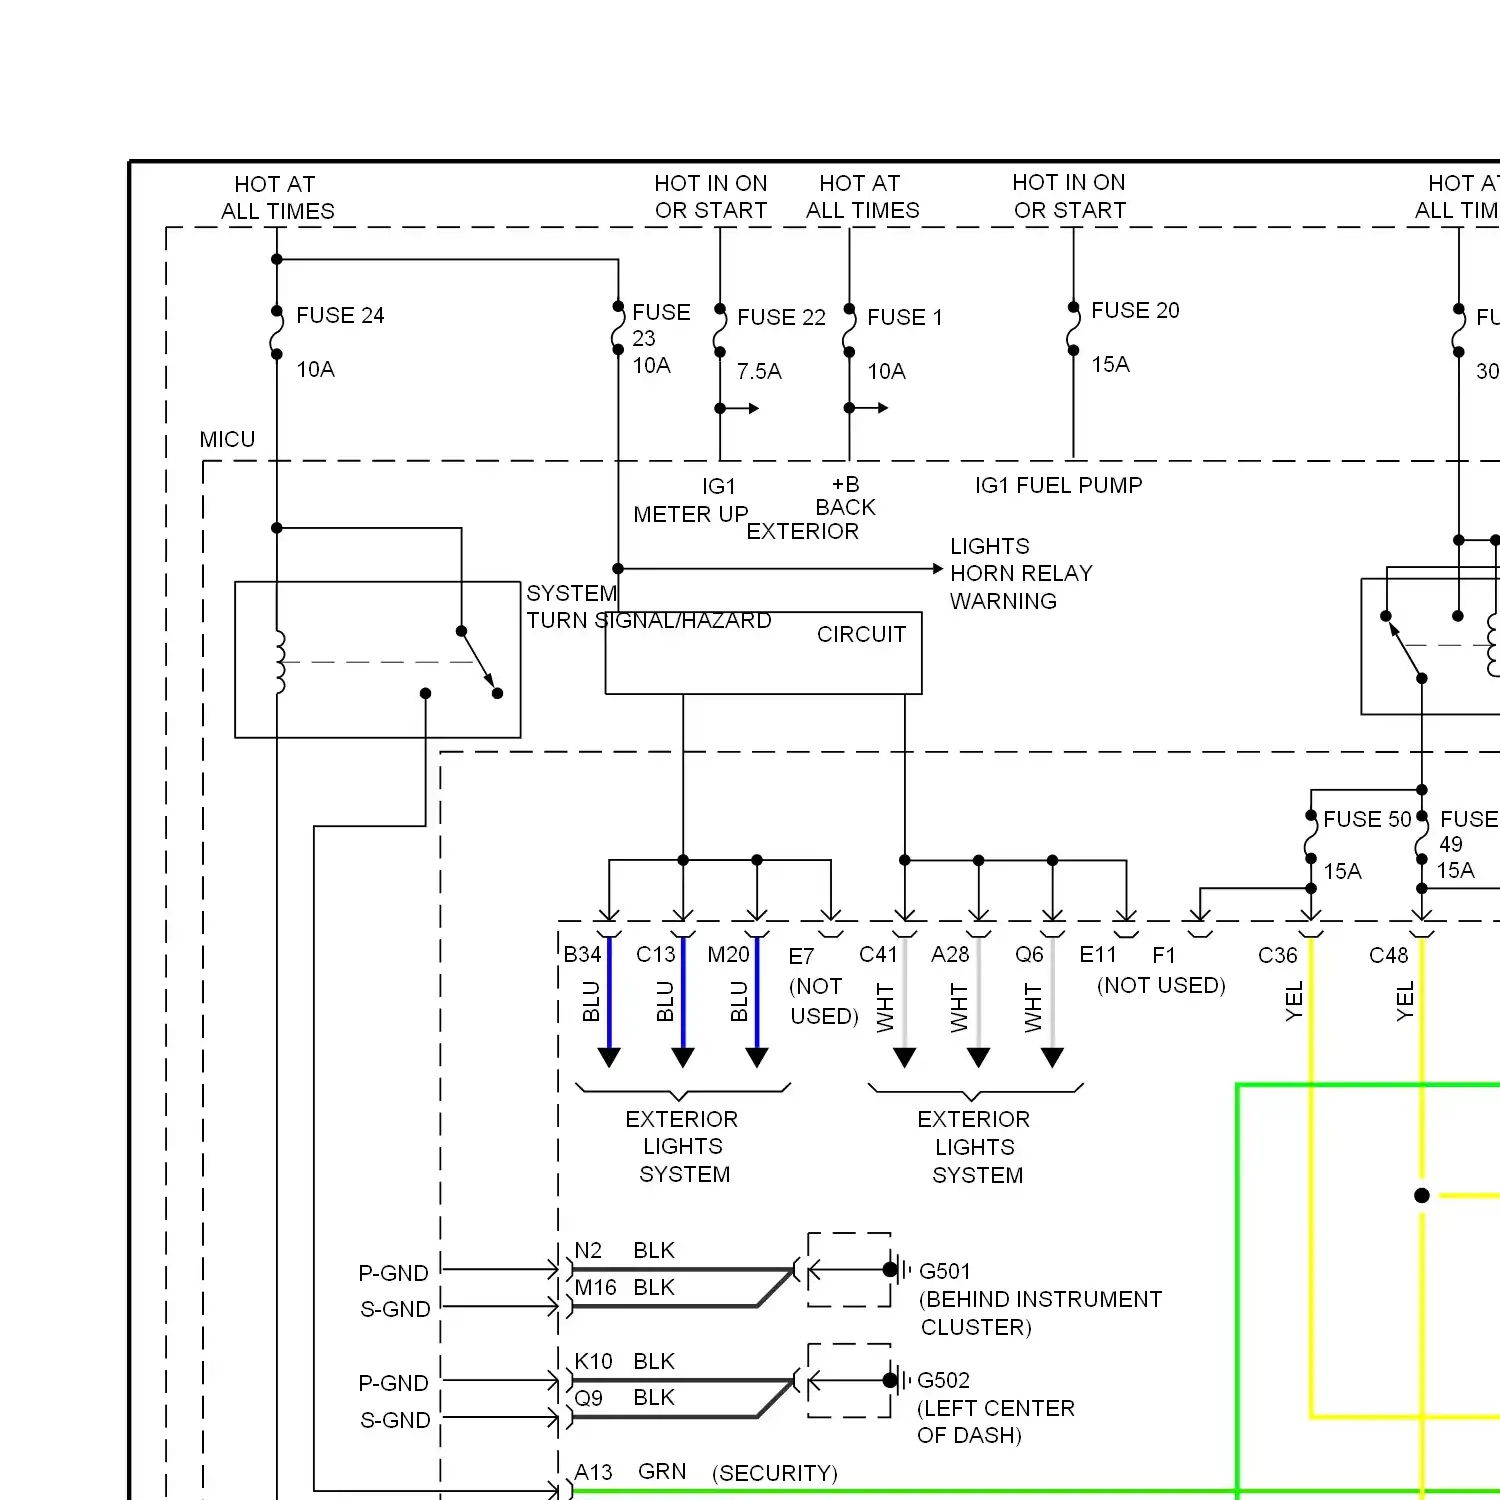Screen dimensions: 1500x1500
Task: Click the Q9 BLK wire label
Action: pyautogui.click(x=624, y=1397)
